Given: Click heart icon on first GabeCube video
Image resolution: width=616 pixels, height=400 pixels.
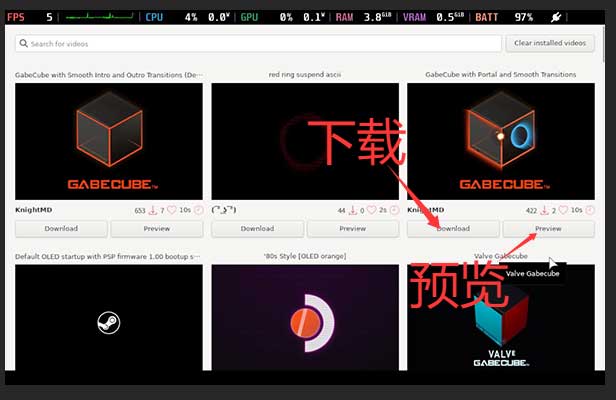Looking at the screenshot, I should pyautogui.click(x=171, y=211).
